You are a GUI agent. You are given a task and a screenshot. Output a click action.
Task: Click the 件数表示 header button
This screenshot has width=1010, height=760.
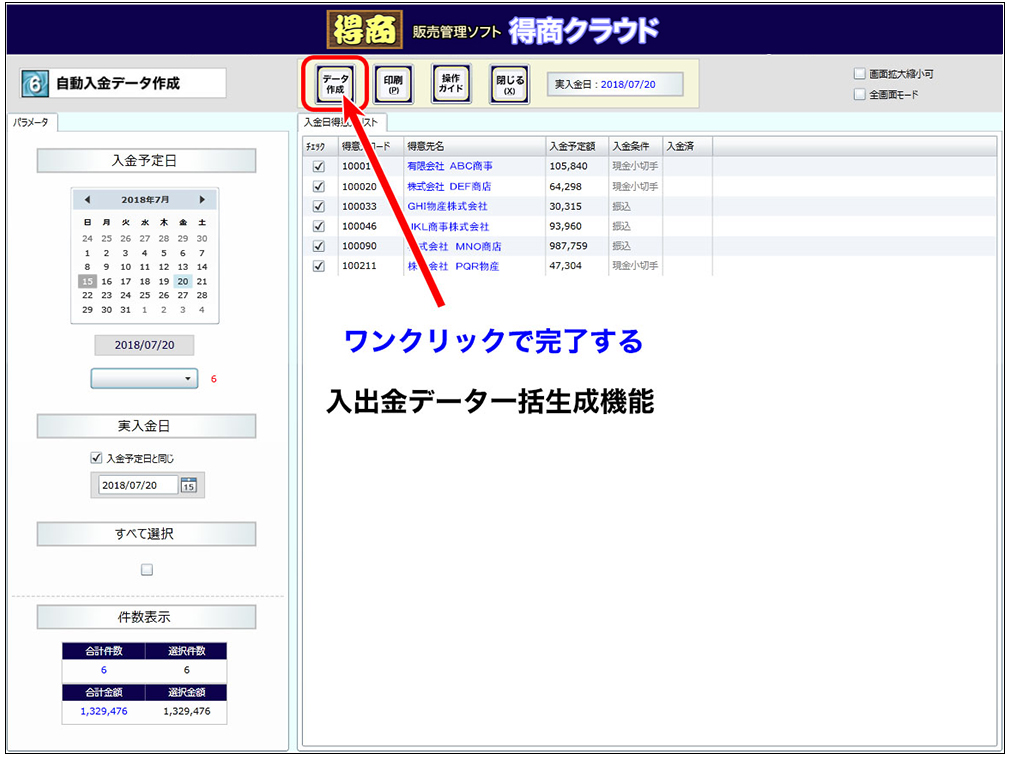[146, 617]
